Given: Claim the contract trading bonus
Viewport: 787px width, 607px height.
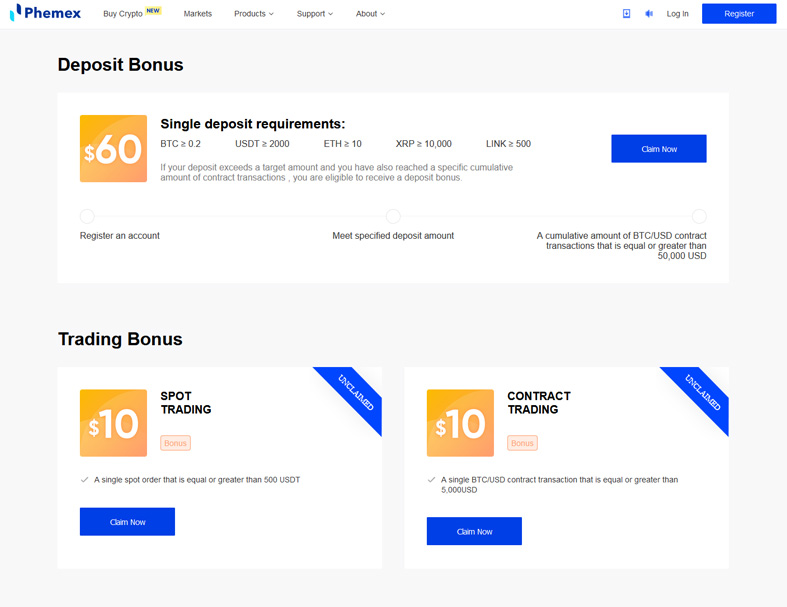Looking at the screenshot, I should click(474, 531).
